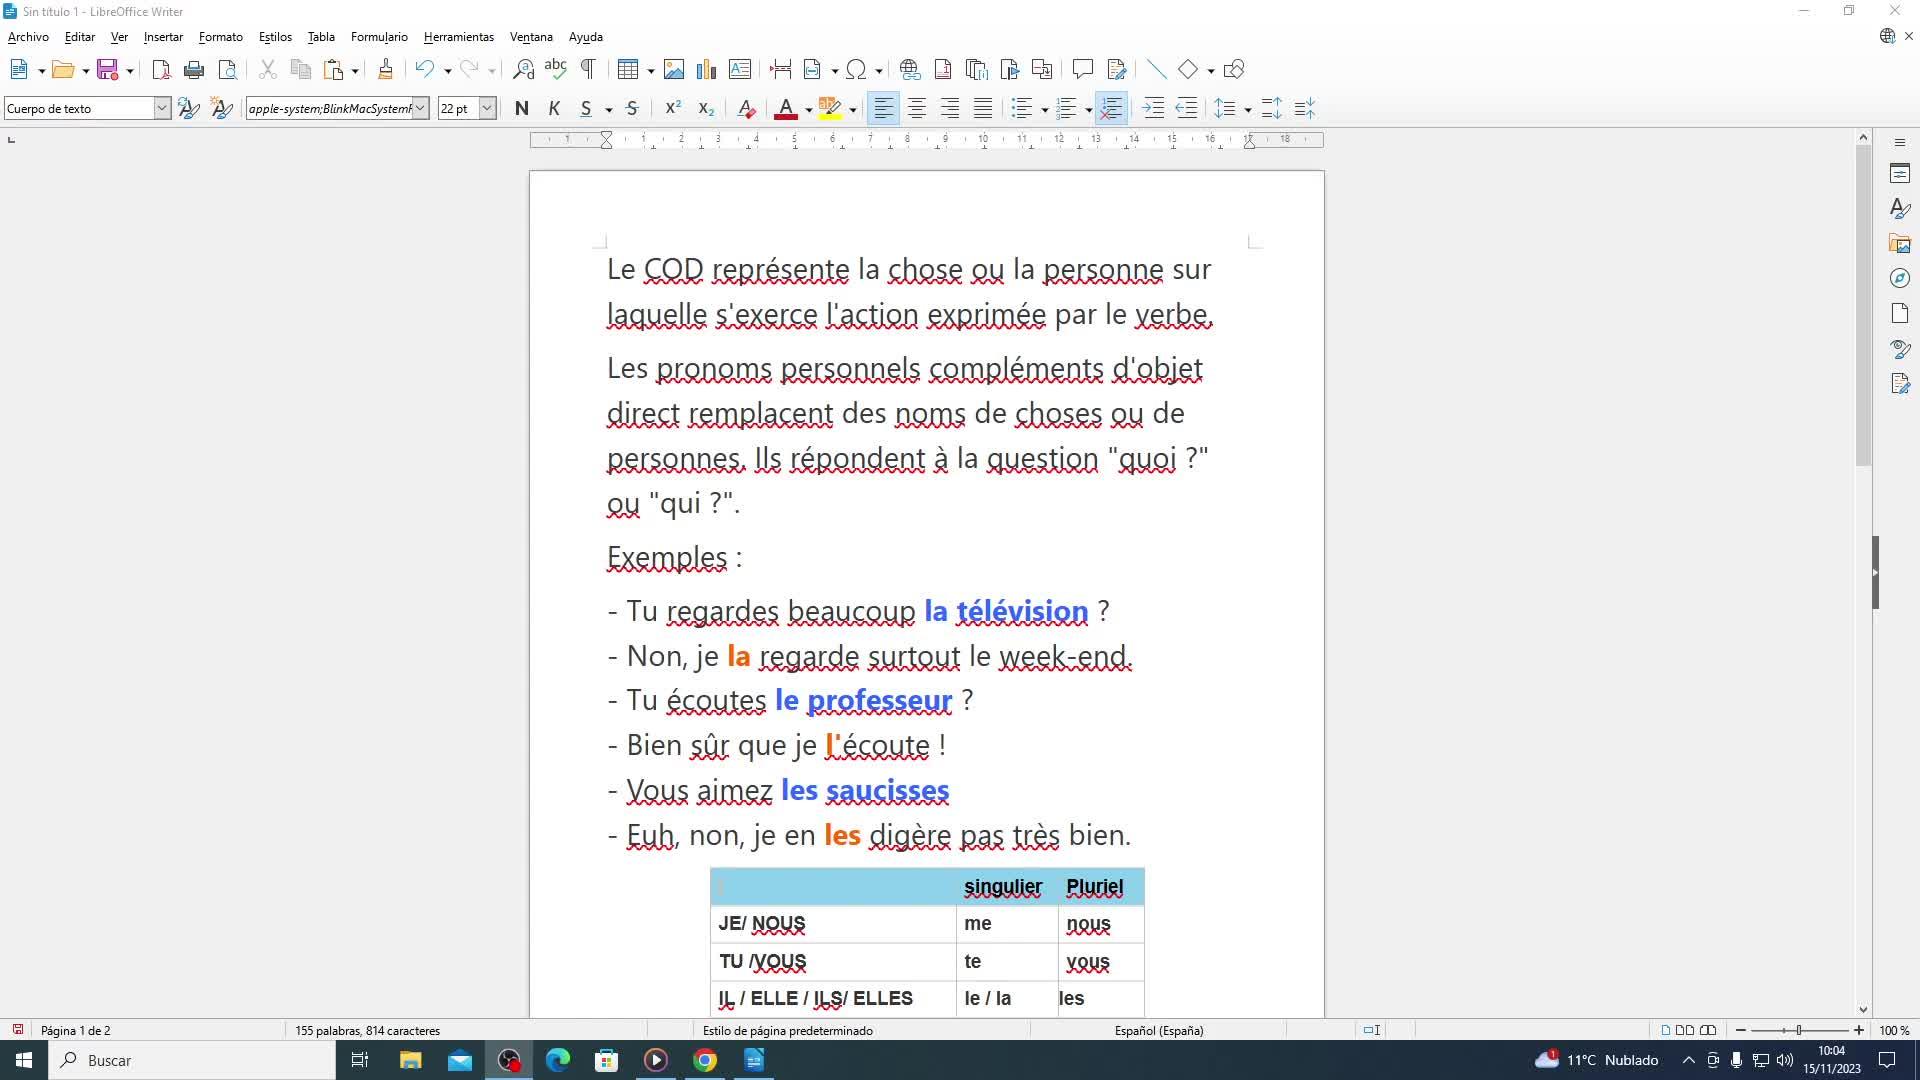Click the Insert Image icon

(674, 70)
